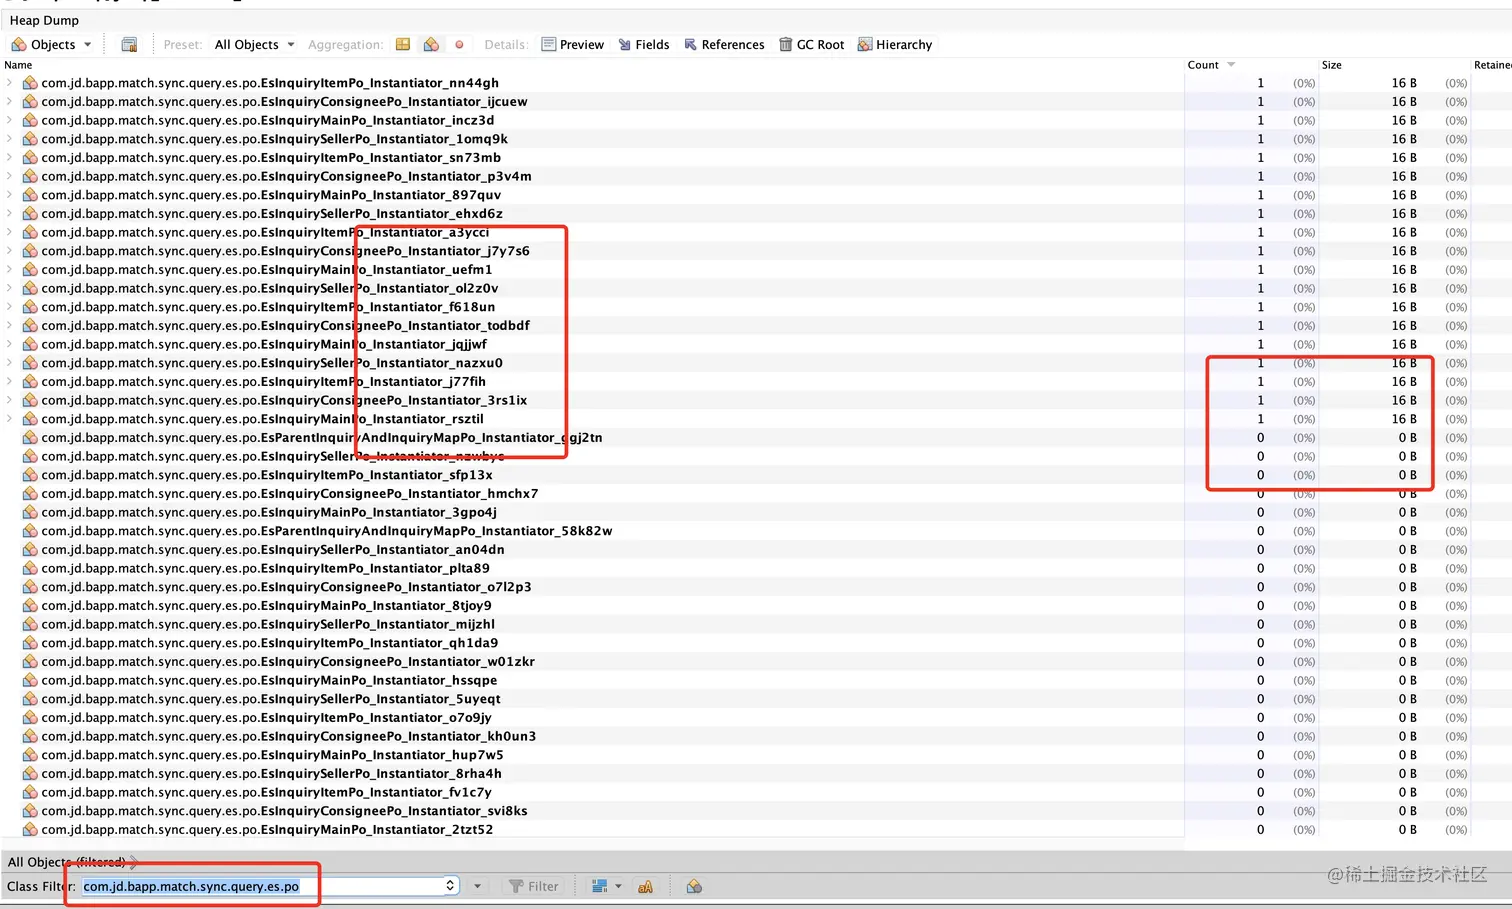Click class icon of EsInquiryItemPo_Instantiator_plta89
Image resolution: width=1512 pixels, height=909 pixels.
[x=30, y=568]
